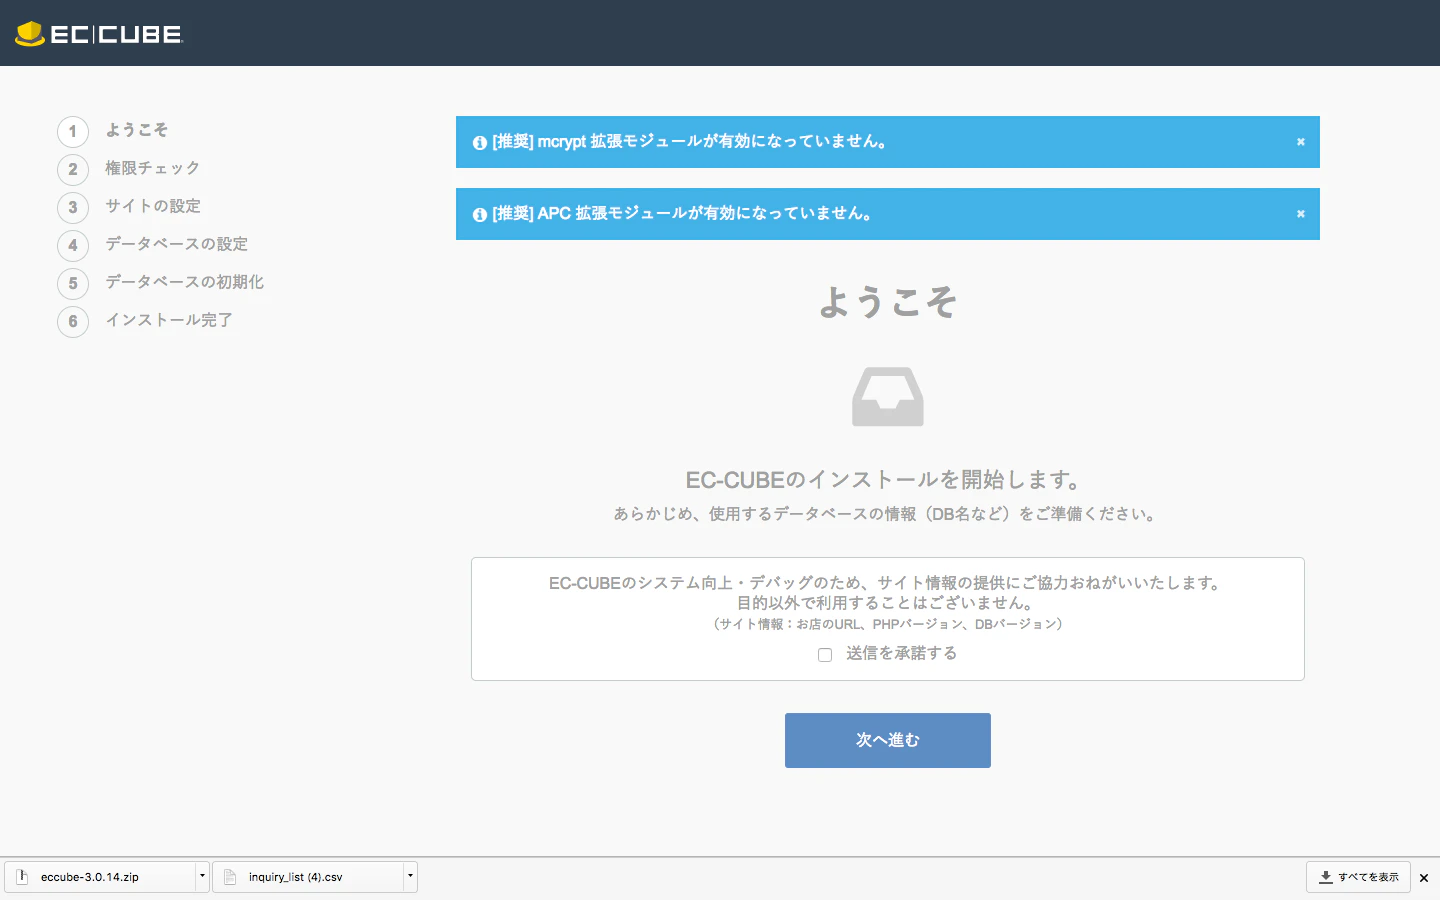The width and height of the screenshot is (1440, 900).
Task: Dismiss the mcrypt extension warning
Action: pyautogui.click(x=1301, y=142)
